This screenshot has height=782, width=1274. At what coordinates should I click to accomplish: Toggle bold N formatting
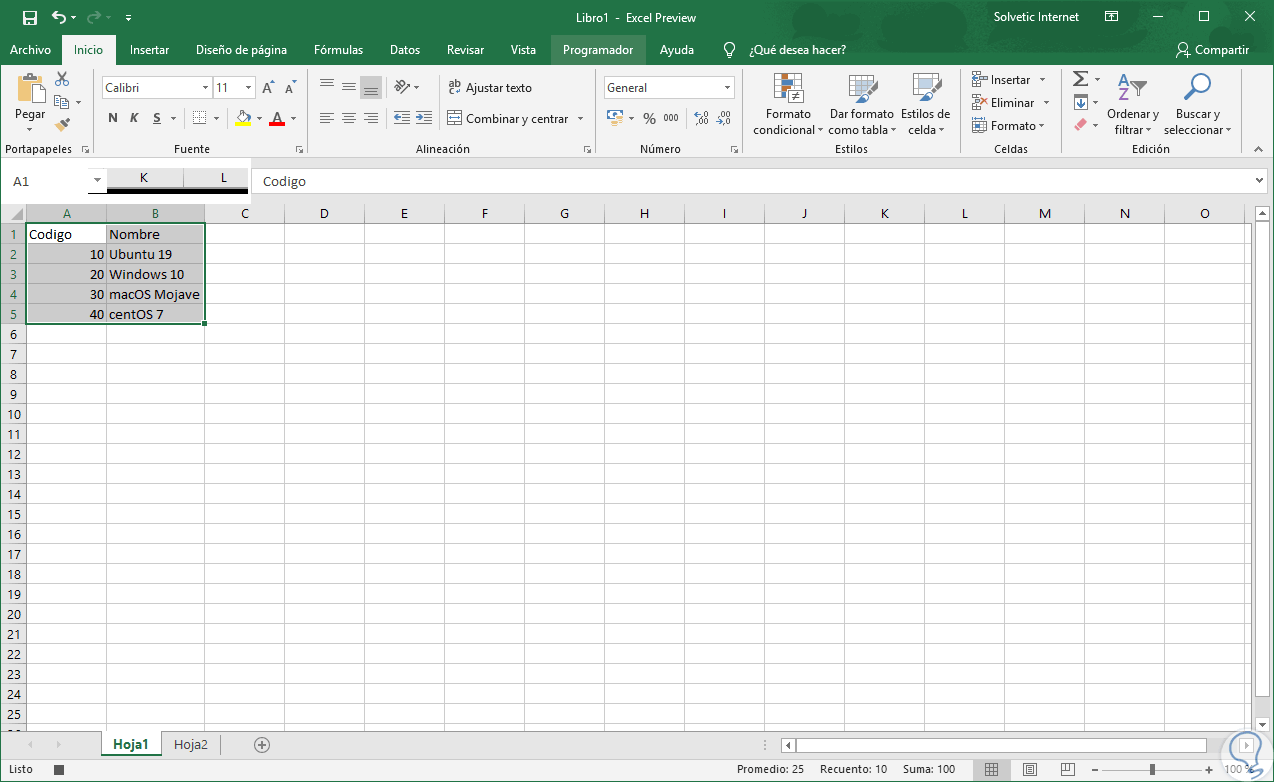tap(113, 118)
